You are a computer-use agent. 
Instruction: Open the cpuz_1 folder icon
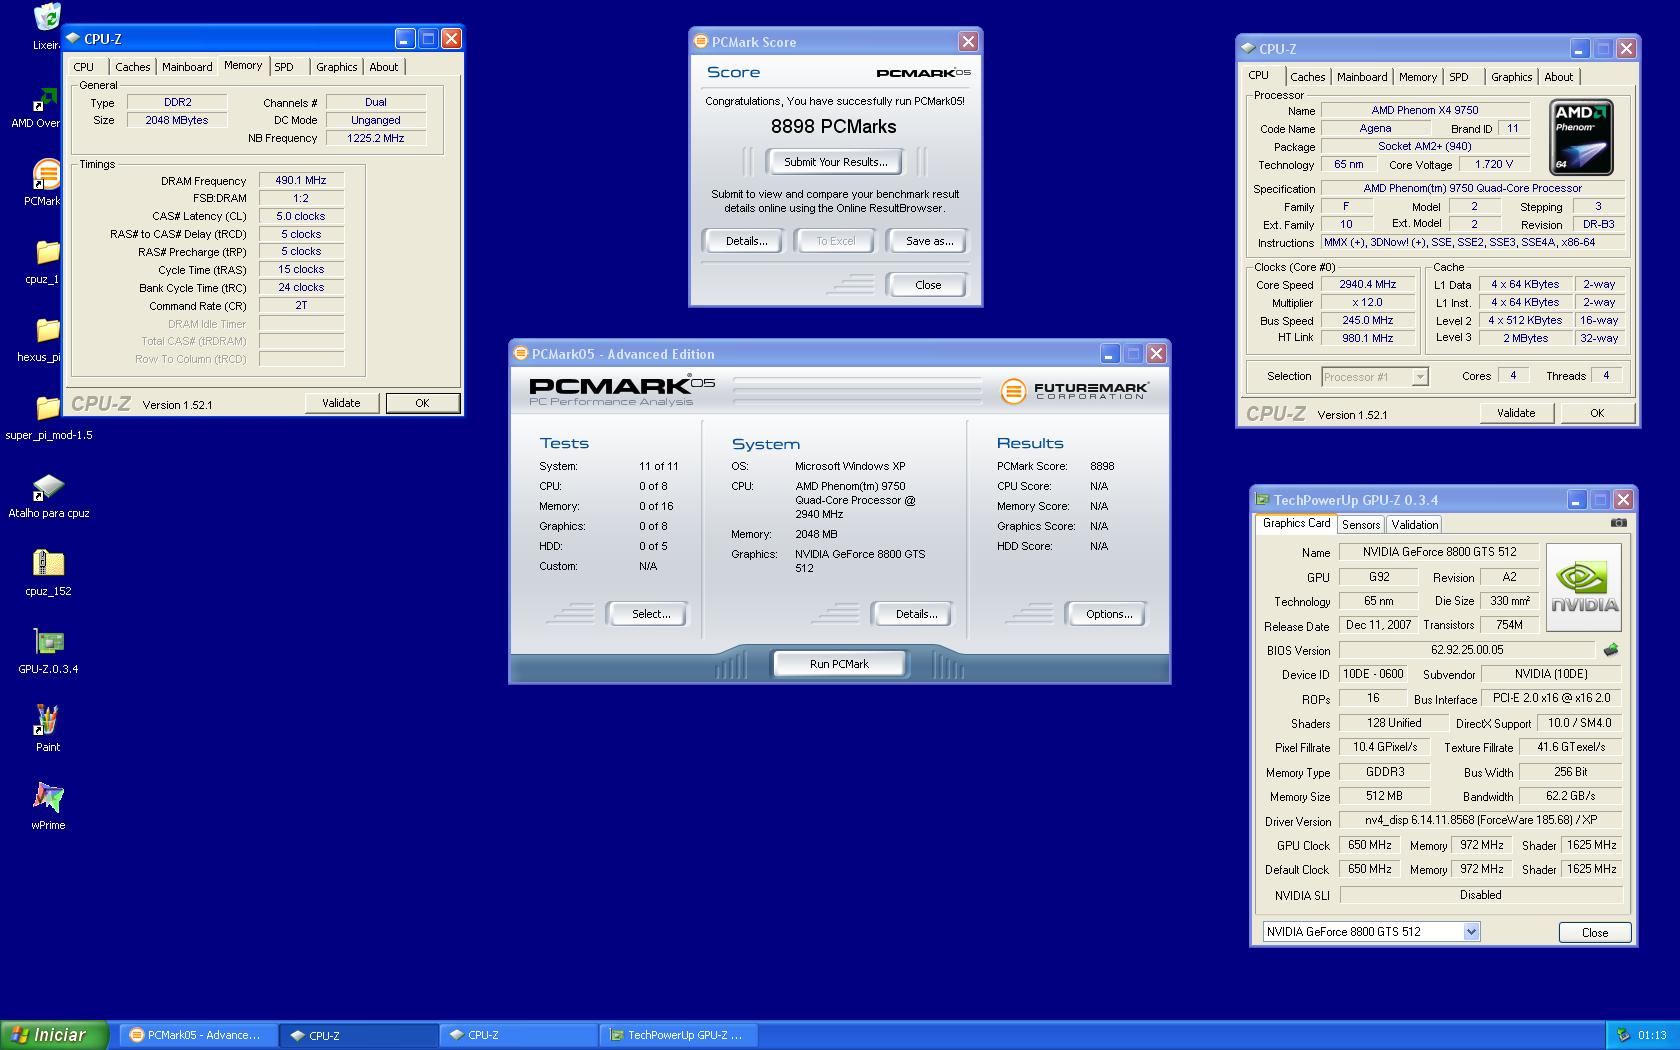click(46, 252)
